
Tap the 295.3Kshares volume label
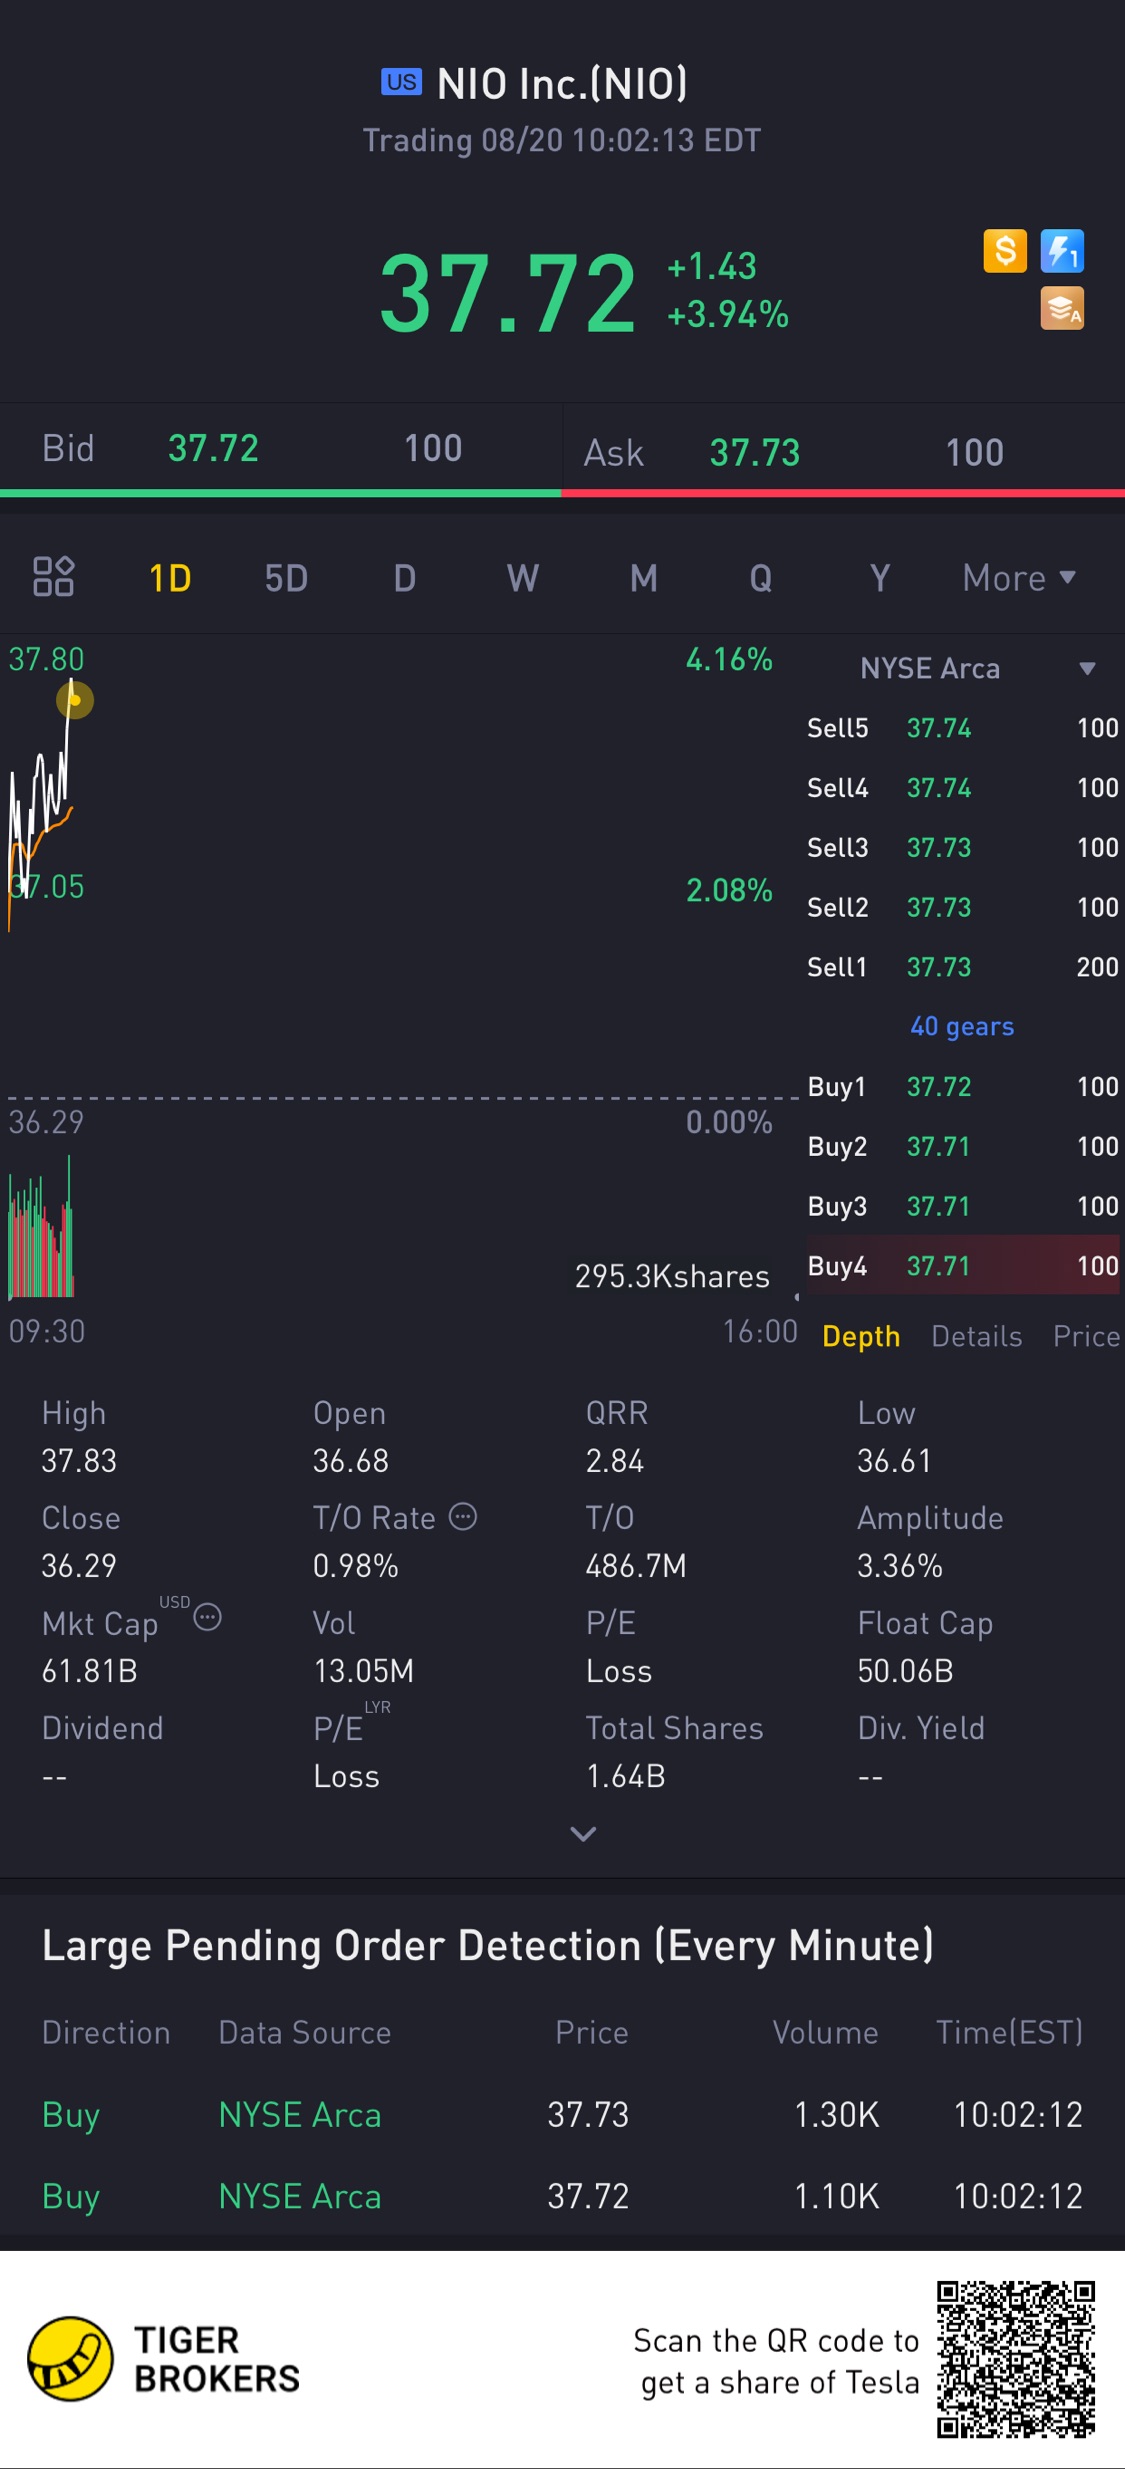click(672, 1277)
